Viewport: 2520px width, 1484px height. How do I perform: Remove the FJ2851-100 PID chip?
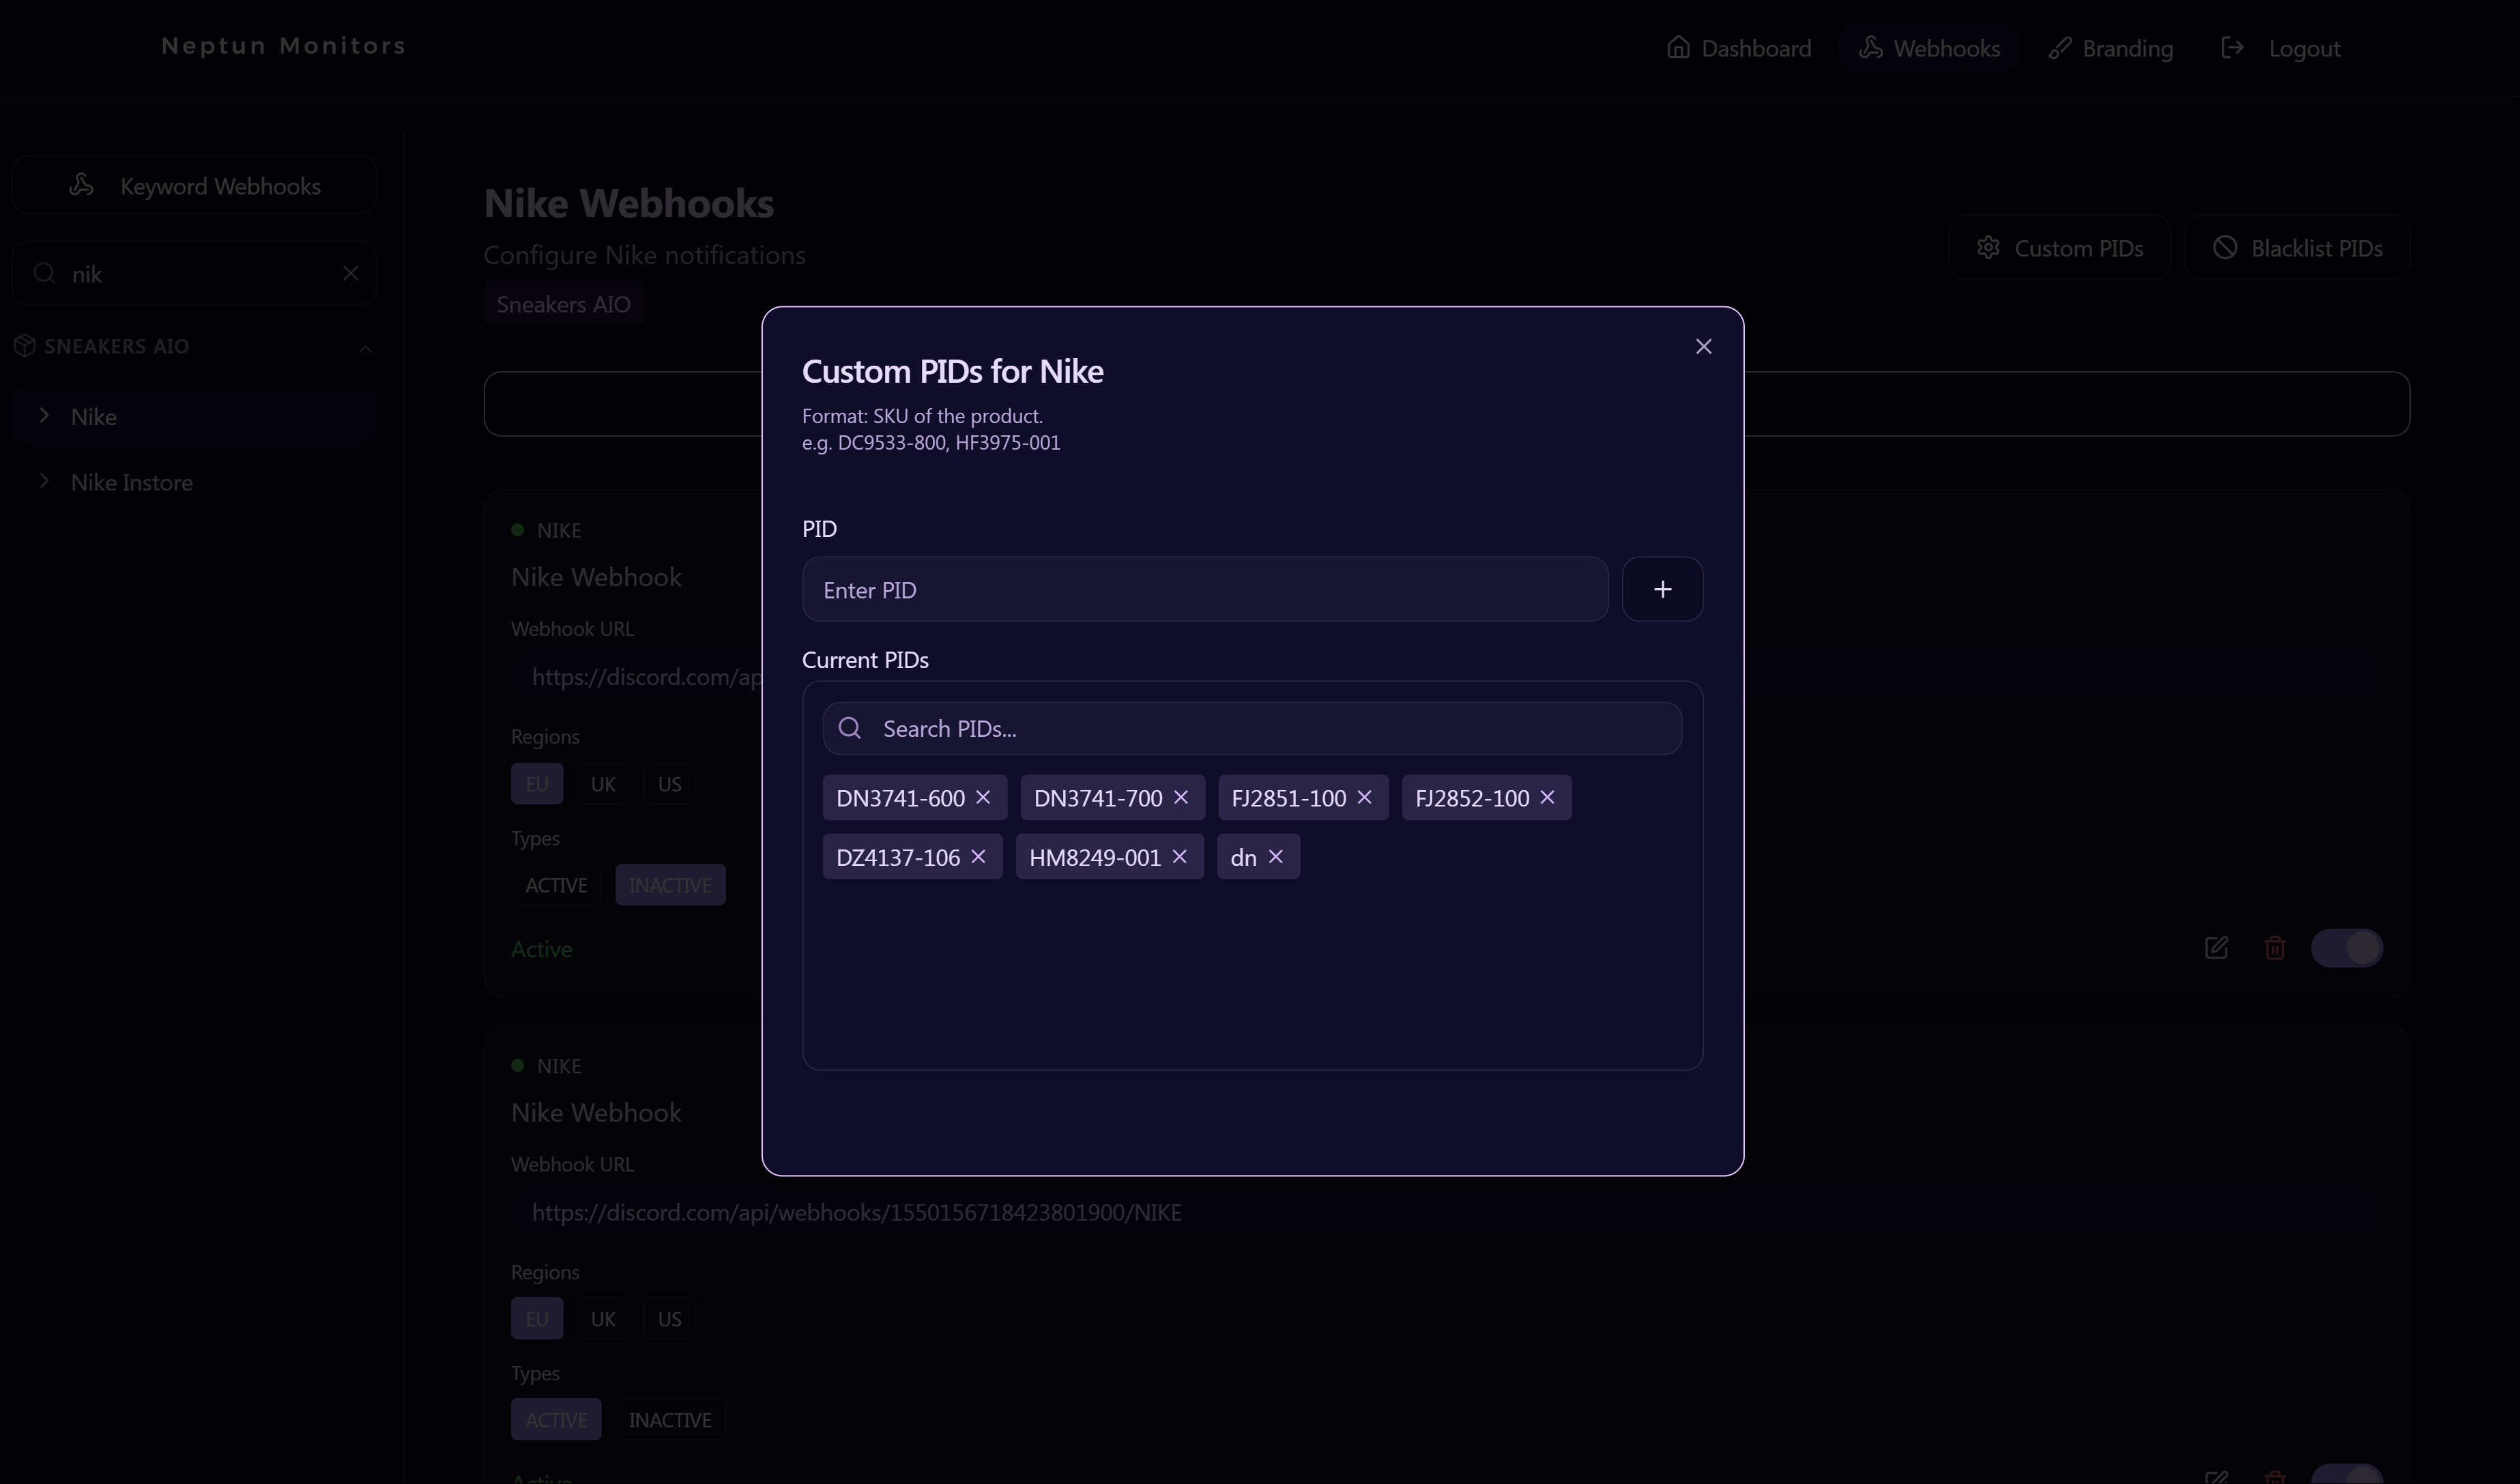tap(1364, 797)
